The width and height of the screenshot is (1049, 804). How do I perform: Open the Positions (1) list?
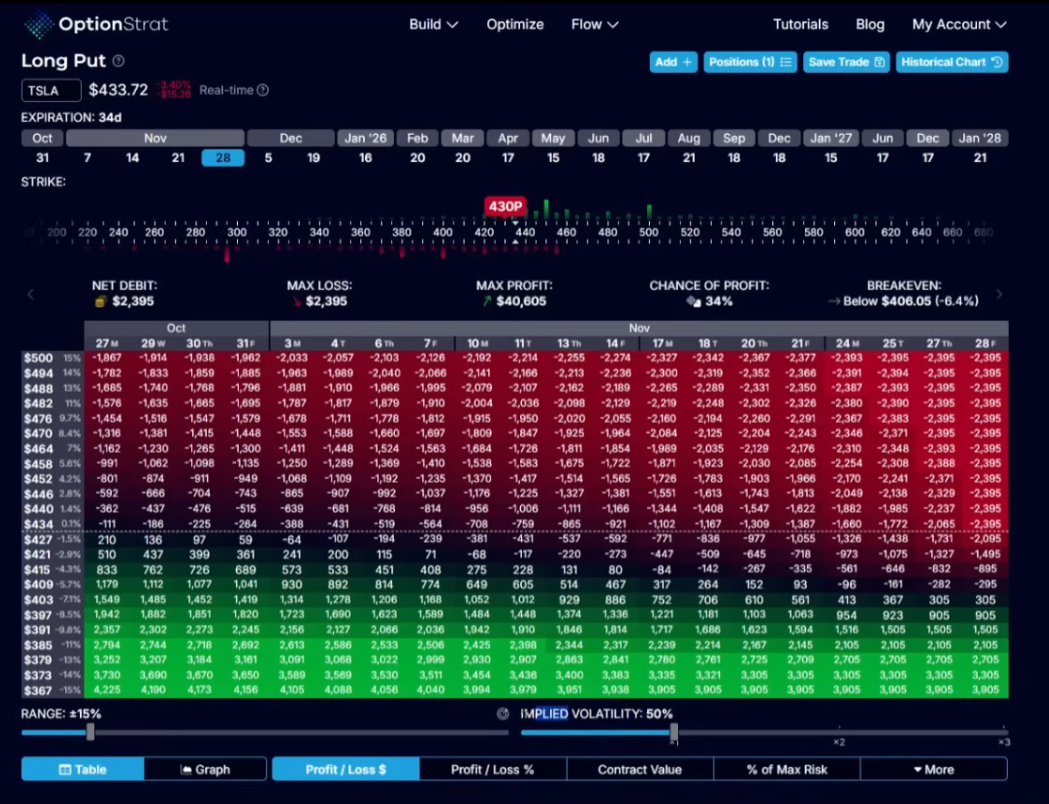(x=750, y=62)
